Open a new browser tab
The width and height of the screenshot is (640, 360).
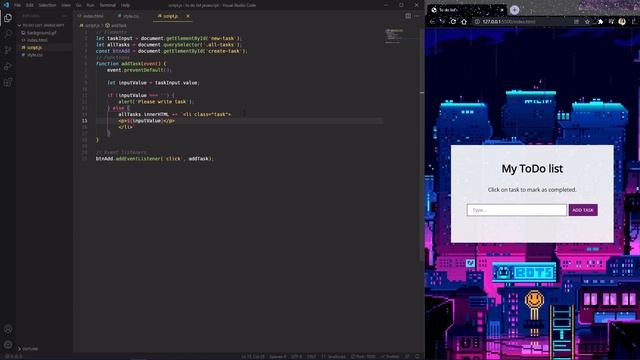tap(514, 10)
